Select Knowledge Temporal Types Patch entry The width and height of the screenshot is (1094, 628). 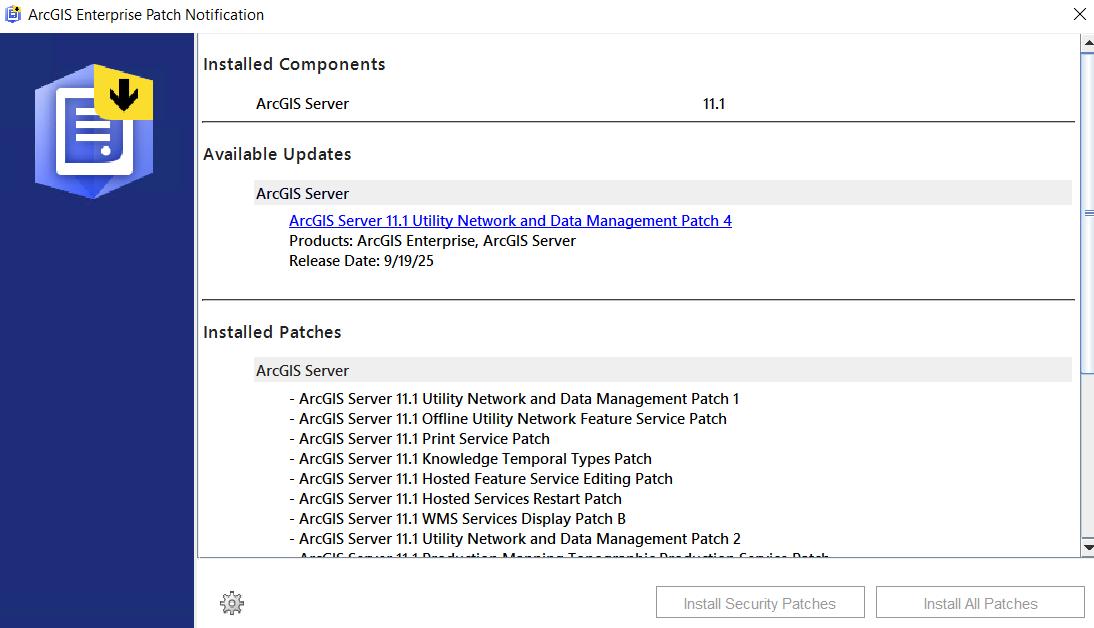(470, 459)
